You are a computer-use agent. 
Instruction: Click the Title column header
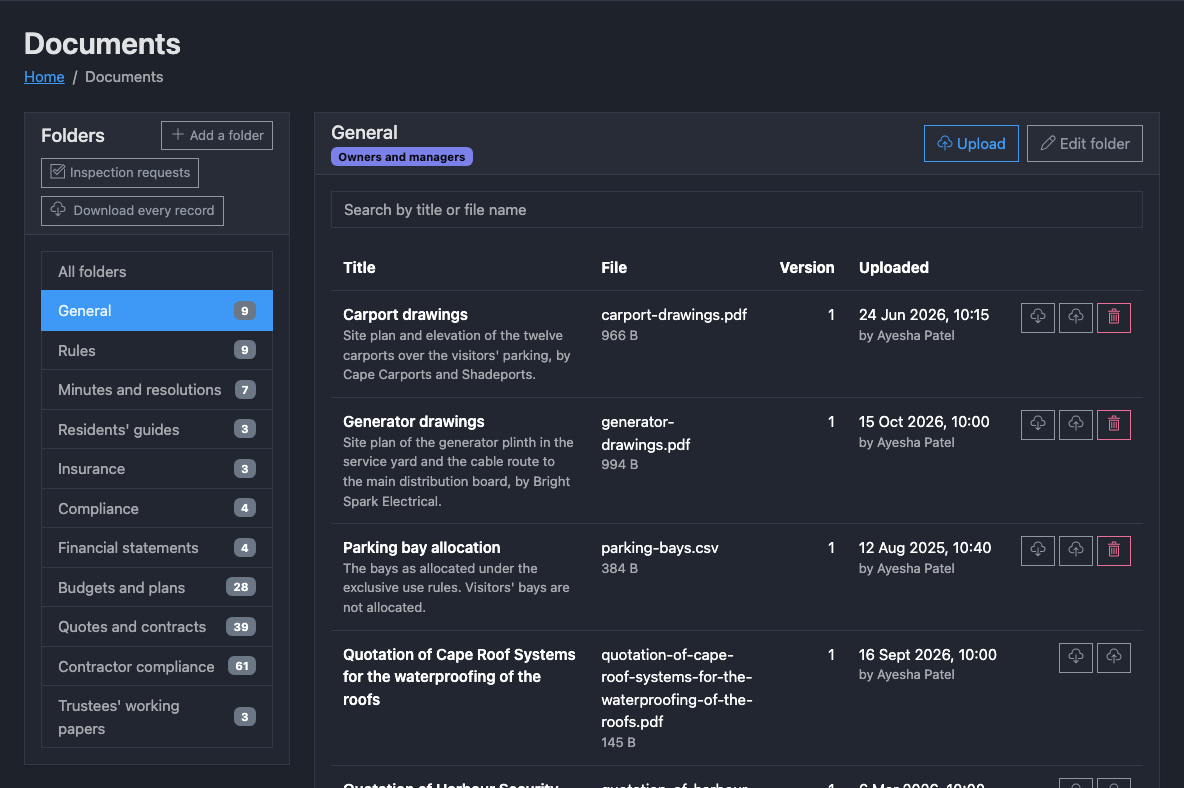pyautogui.click(x=359, y=268)
